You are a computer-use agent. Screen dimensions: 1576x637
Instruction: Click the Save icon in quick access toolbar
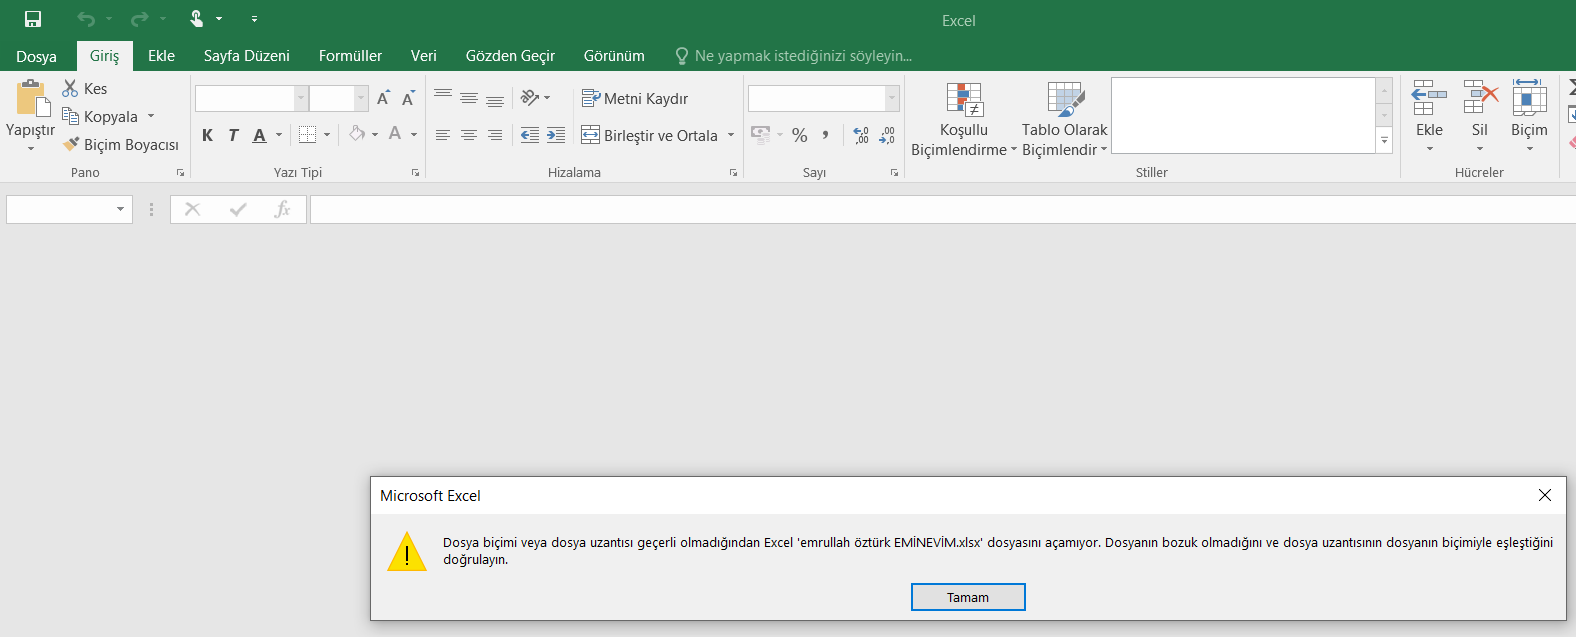pyautogui.click(x=33, y=19)
